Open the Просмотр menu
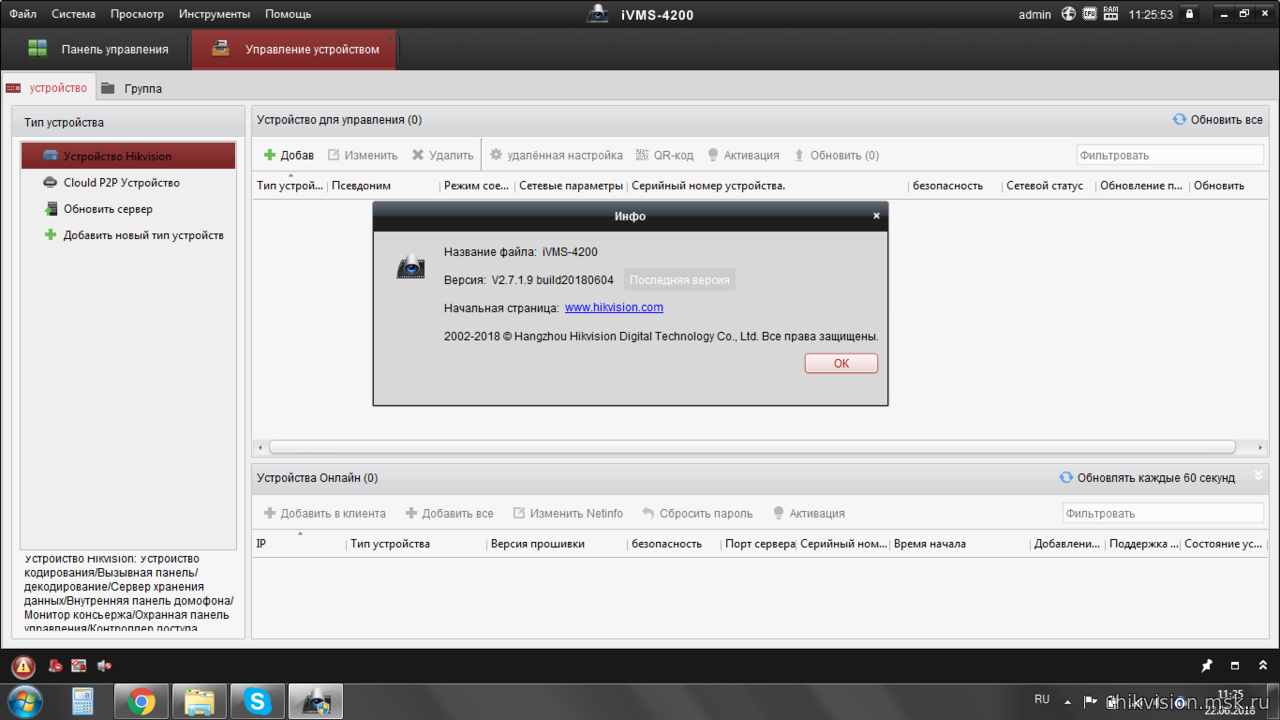The height and width of the screenshot is (720, 1280). point(137,14)
